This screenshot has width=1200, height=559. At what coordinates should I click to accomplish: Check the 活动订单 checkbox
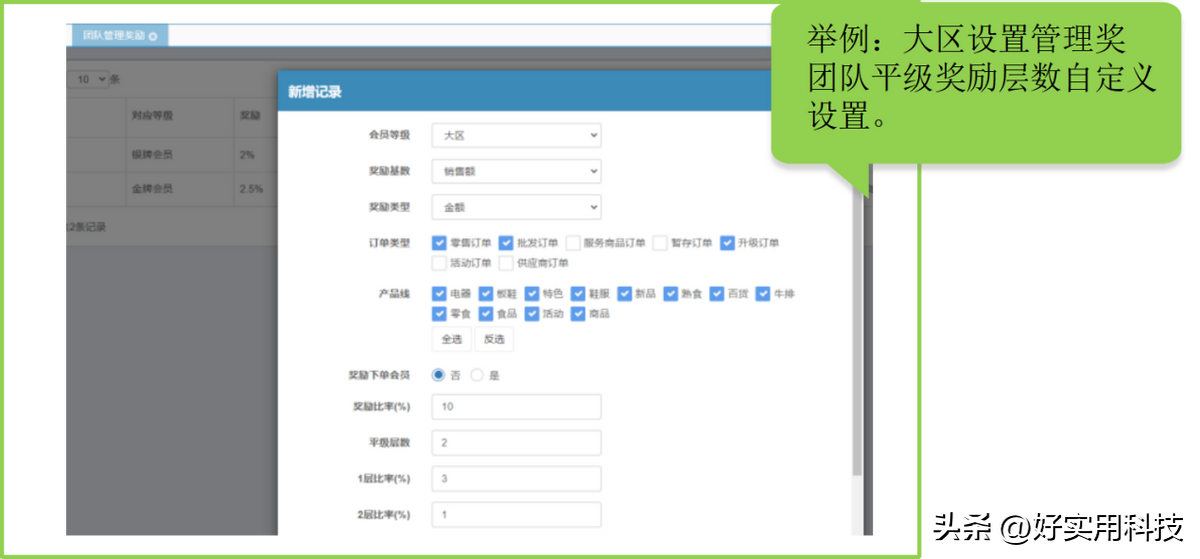tap(439, 263)
